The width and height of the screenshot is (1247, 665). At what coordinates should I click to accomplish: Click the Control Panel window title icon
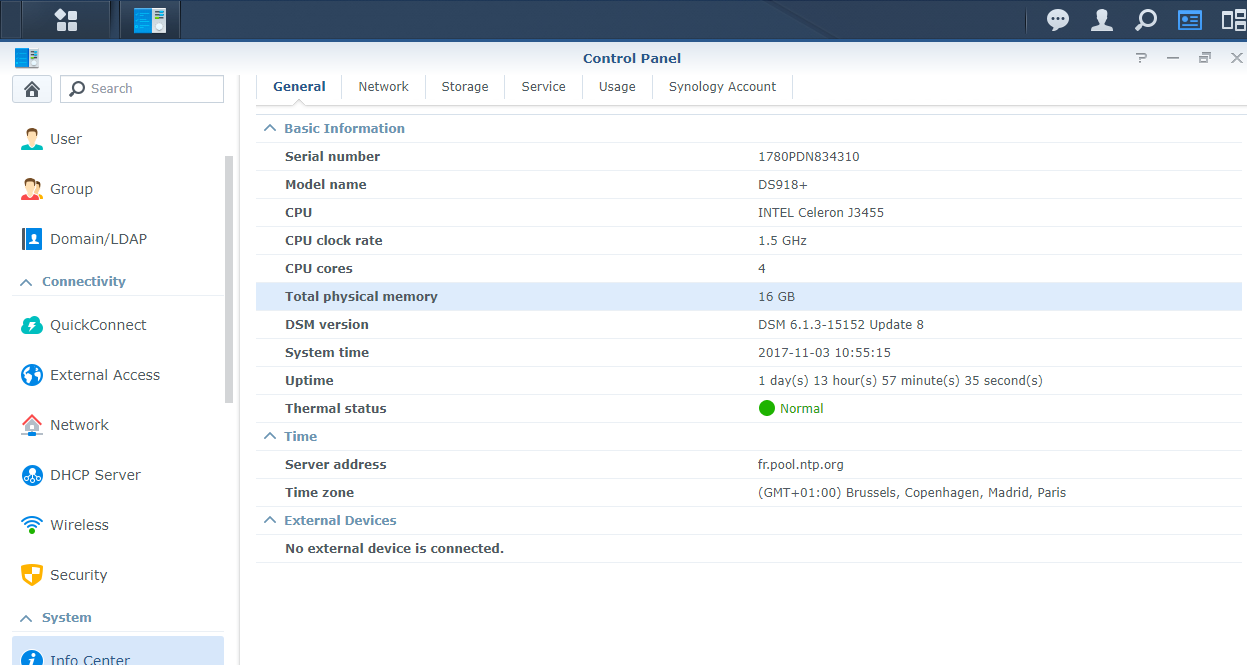(x=26, y=58)
